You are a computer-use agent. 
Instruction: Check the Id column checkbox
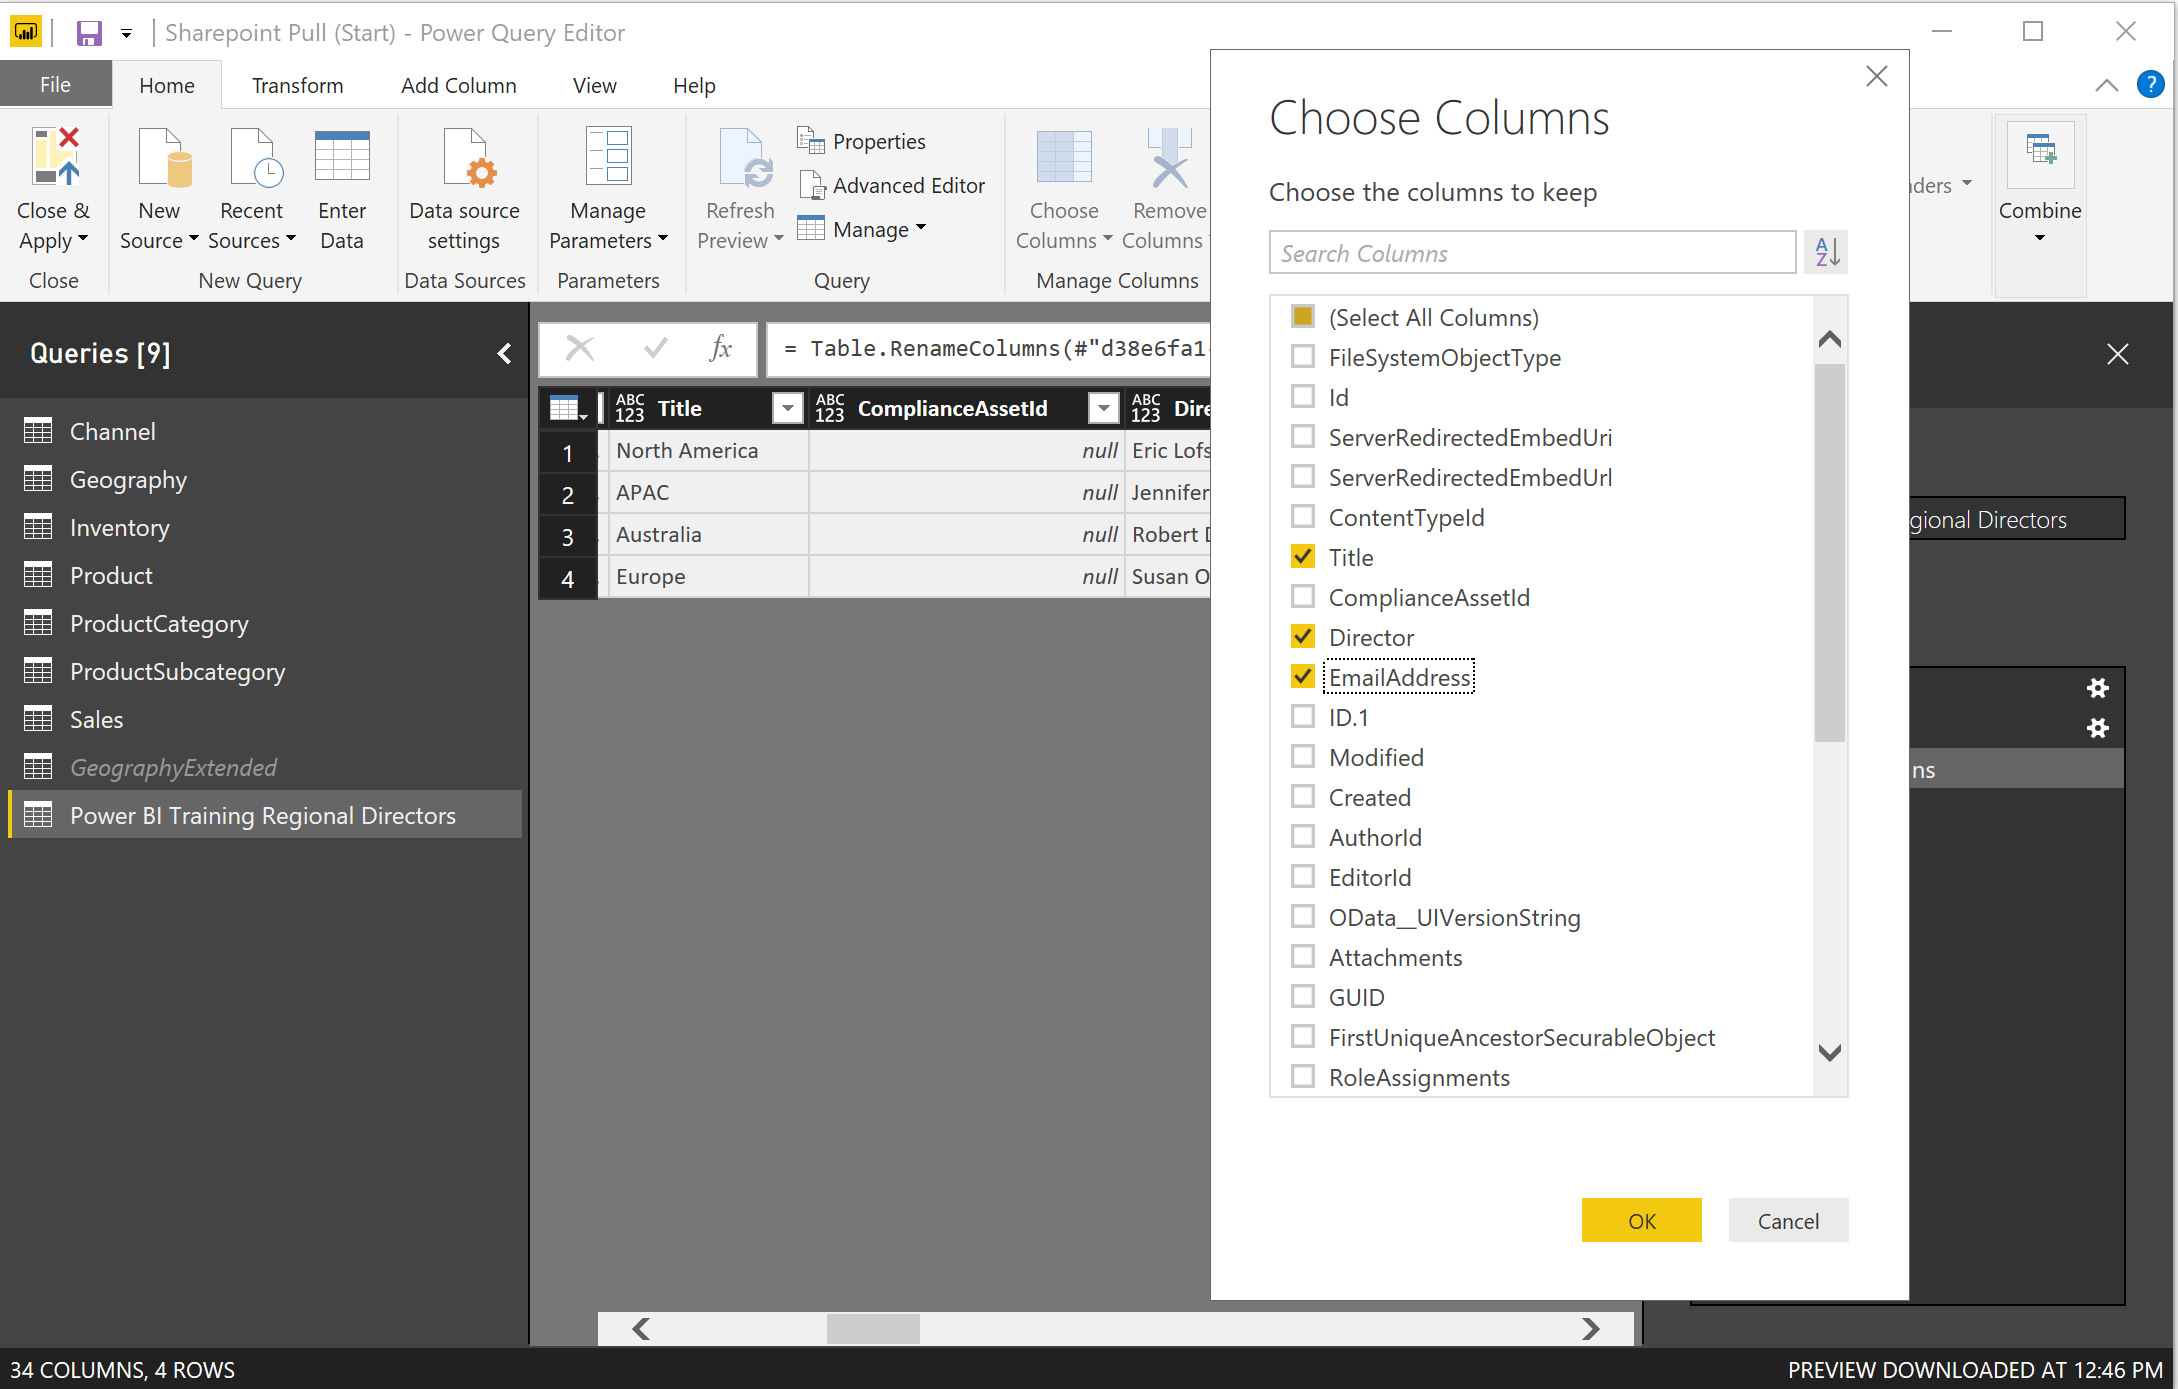tap(1303, 397)
